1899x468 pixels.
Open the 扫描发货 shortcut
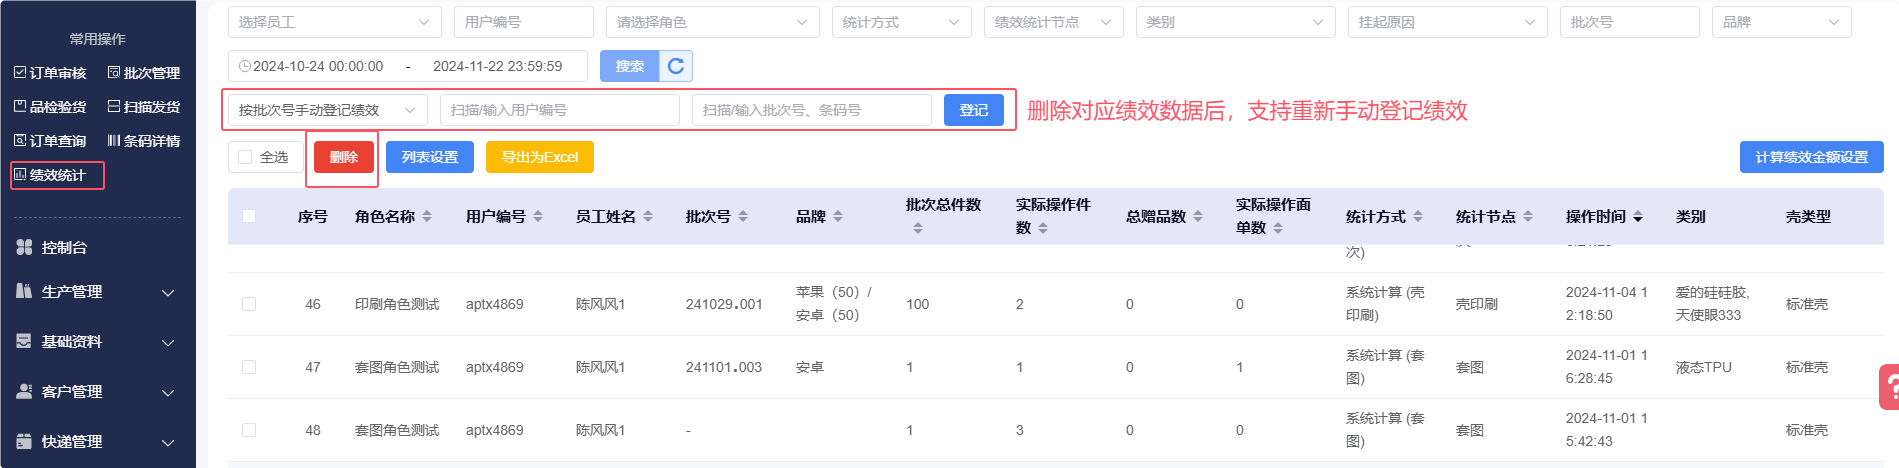144,107
